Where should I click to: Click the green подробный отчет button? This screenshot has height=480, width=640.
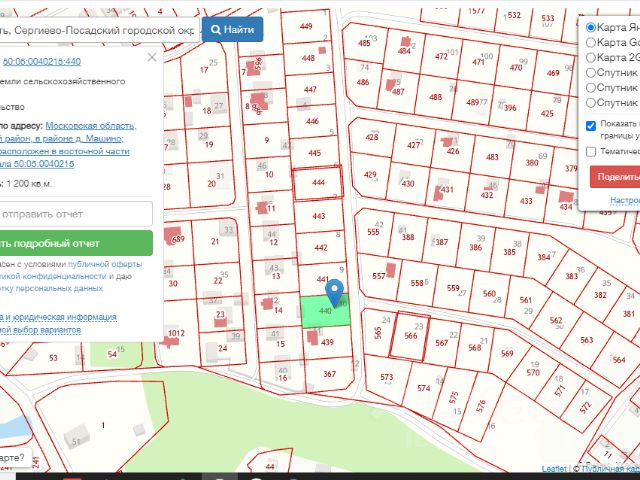(75, 243)
